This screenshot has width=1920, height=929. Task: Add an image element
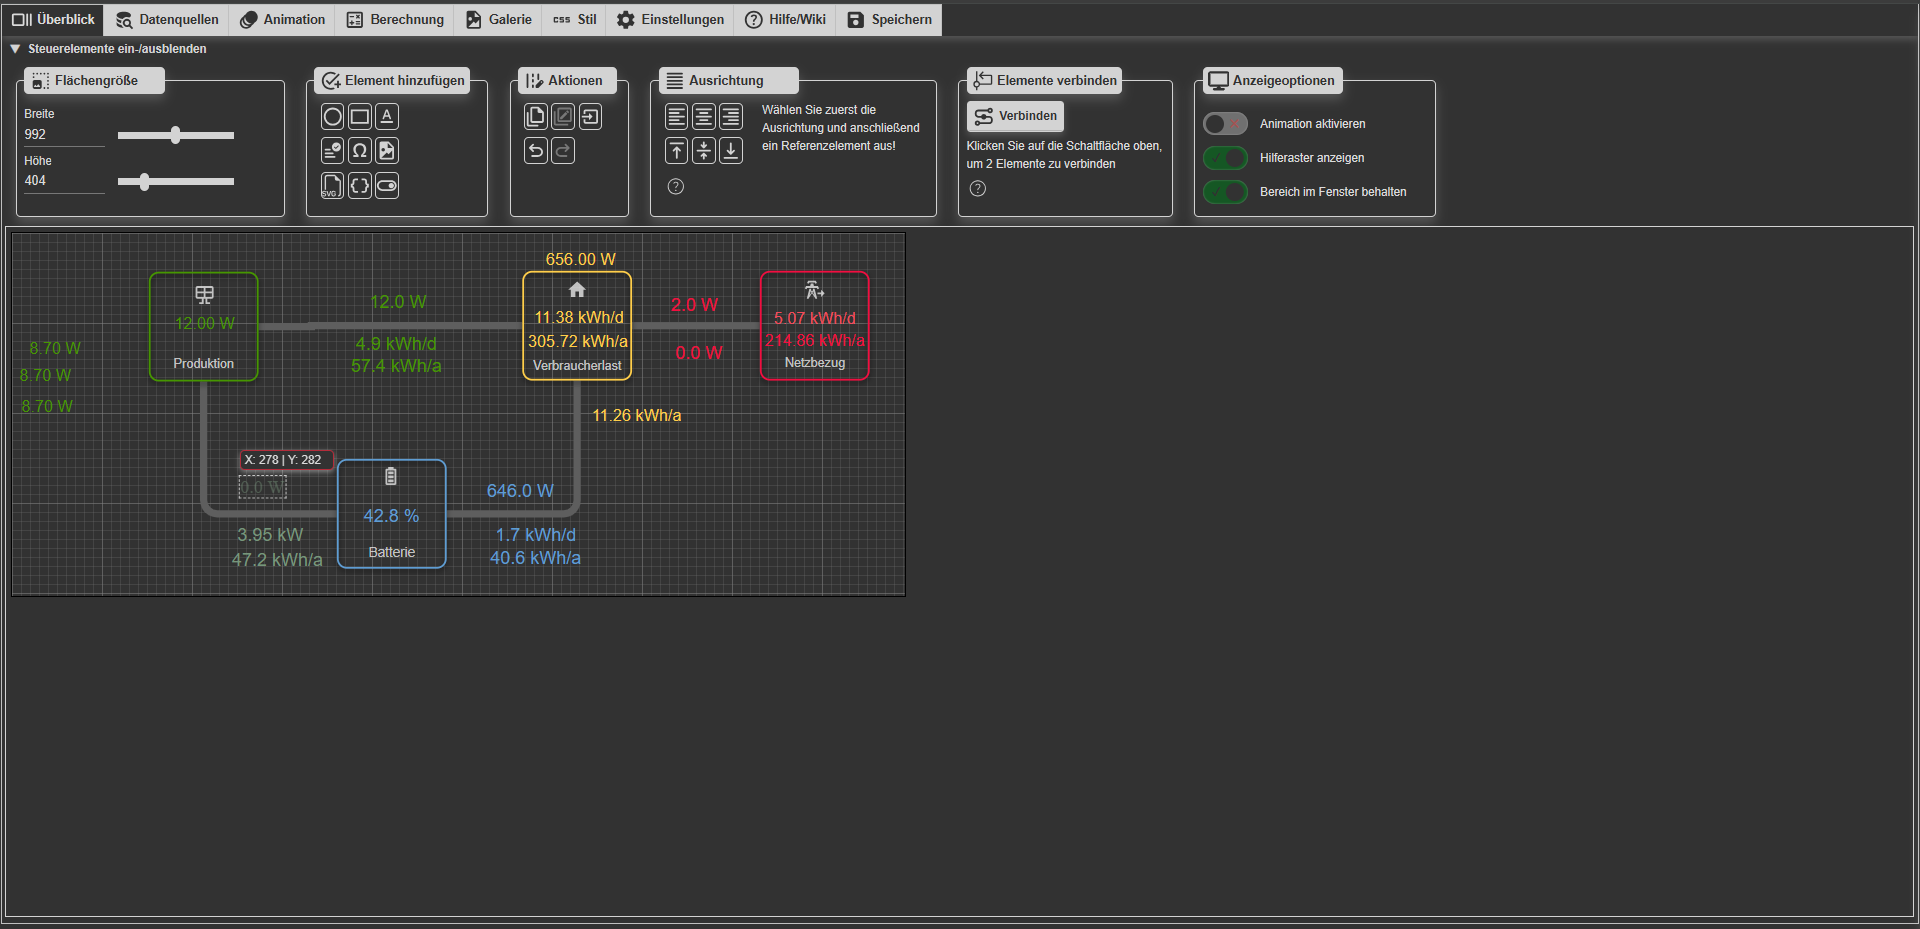pos(387,151)
